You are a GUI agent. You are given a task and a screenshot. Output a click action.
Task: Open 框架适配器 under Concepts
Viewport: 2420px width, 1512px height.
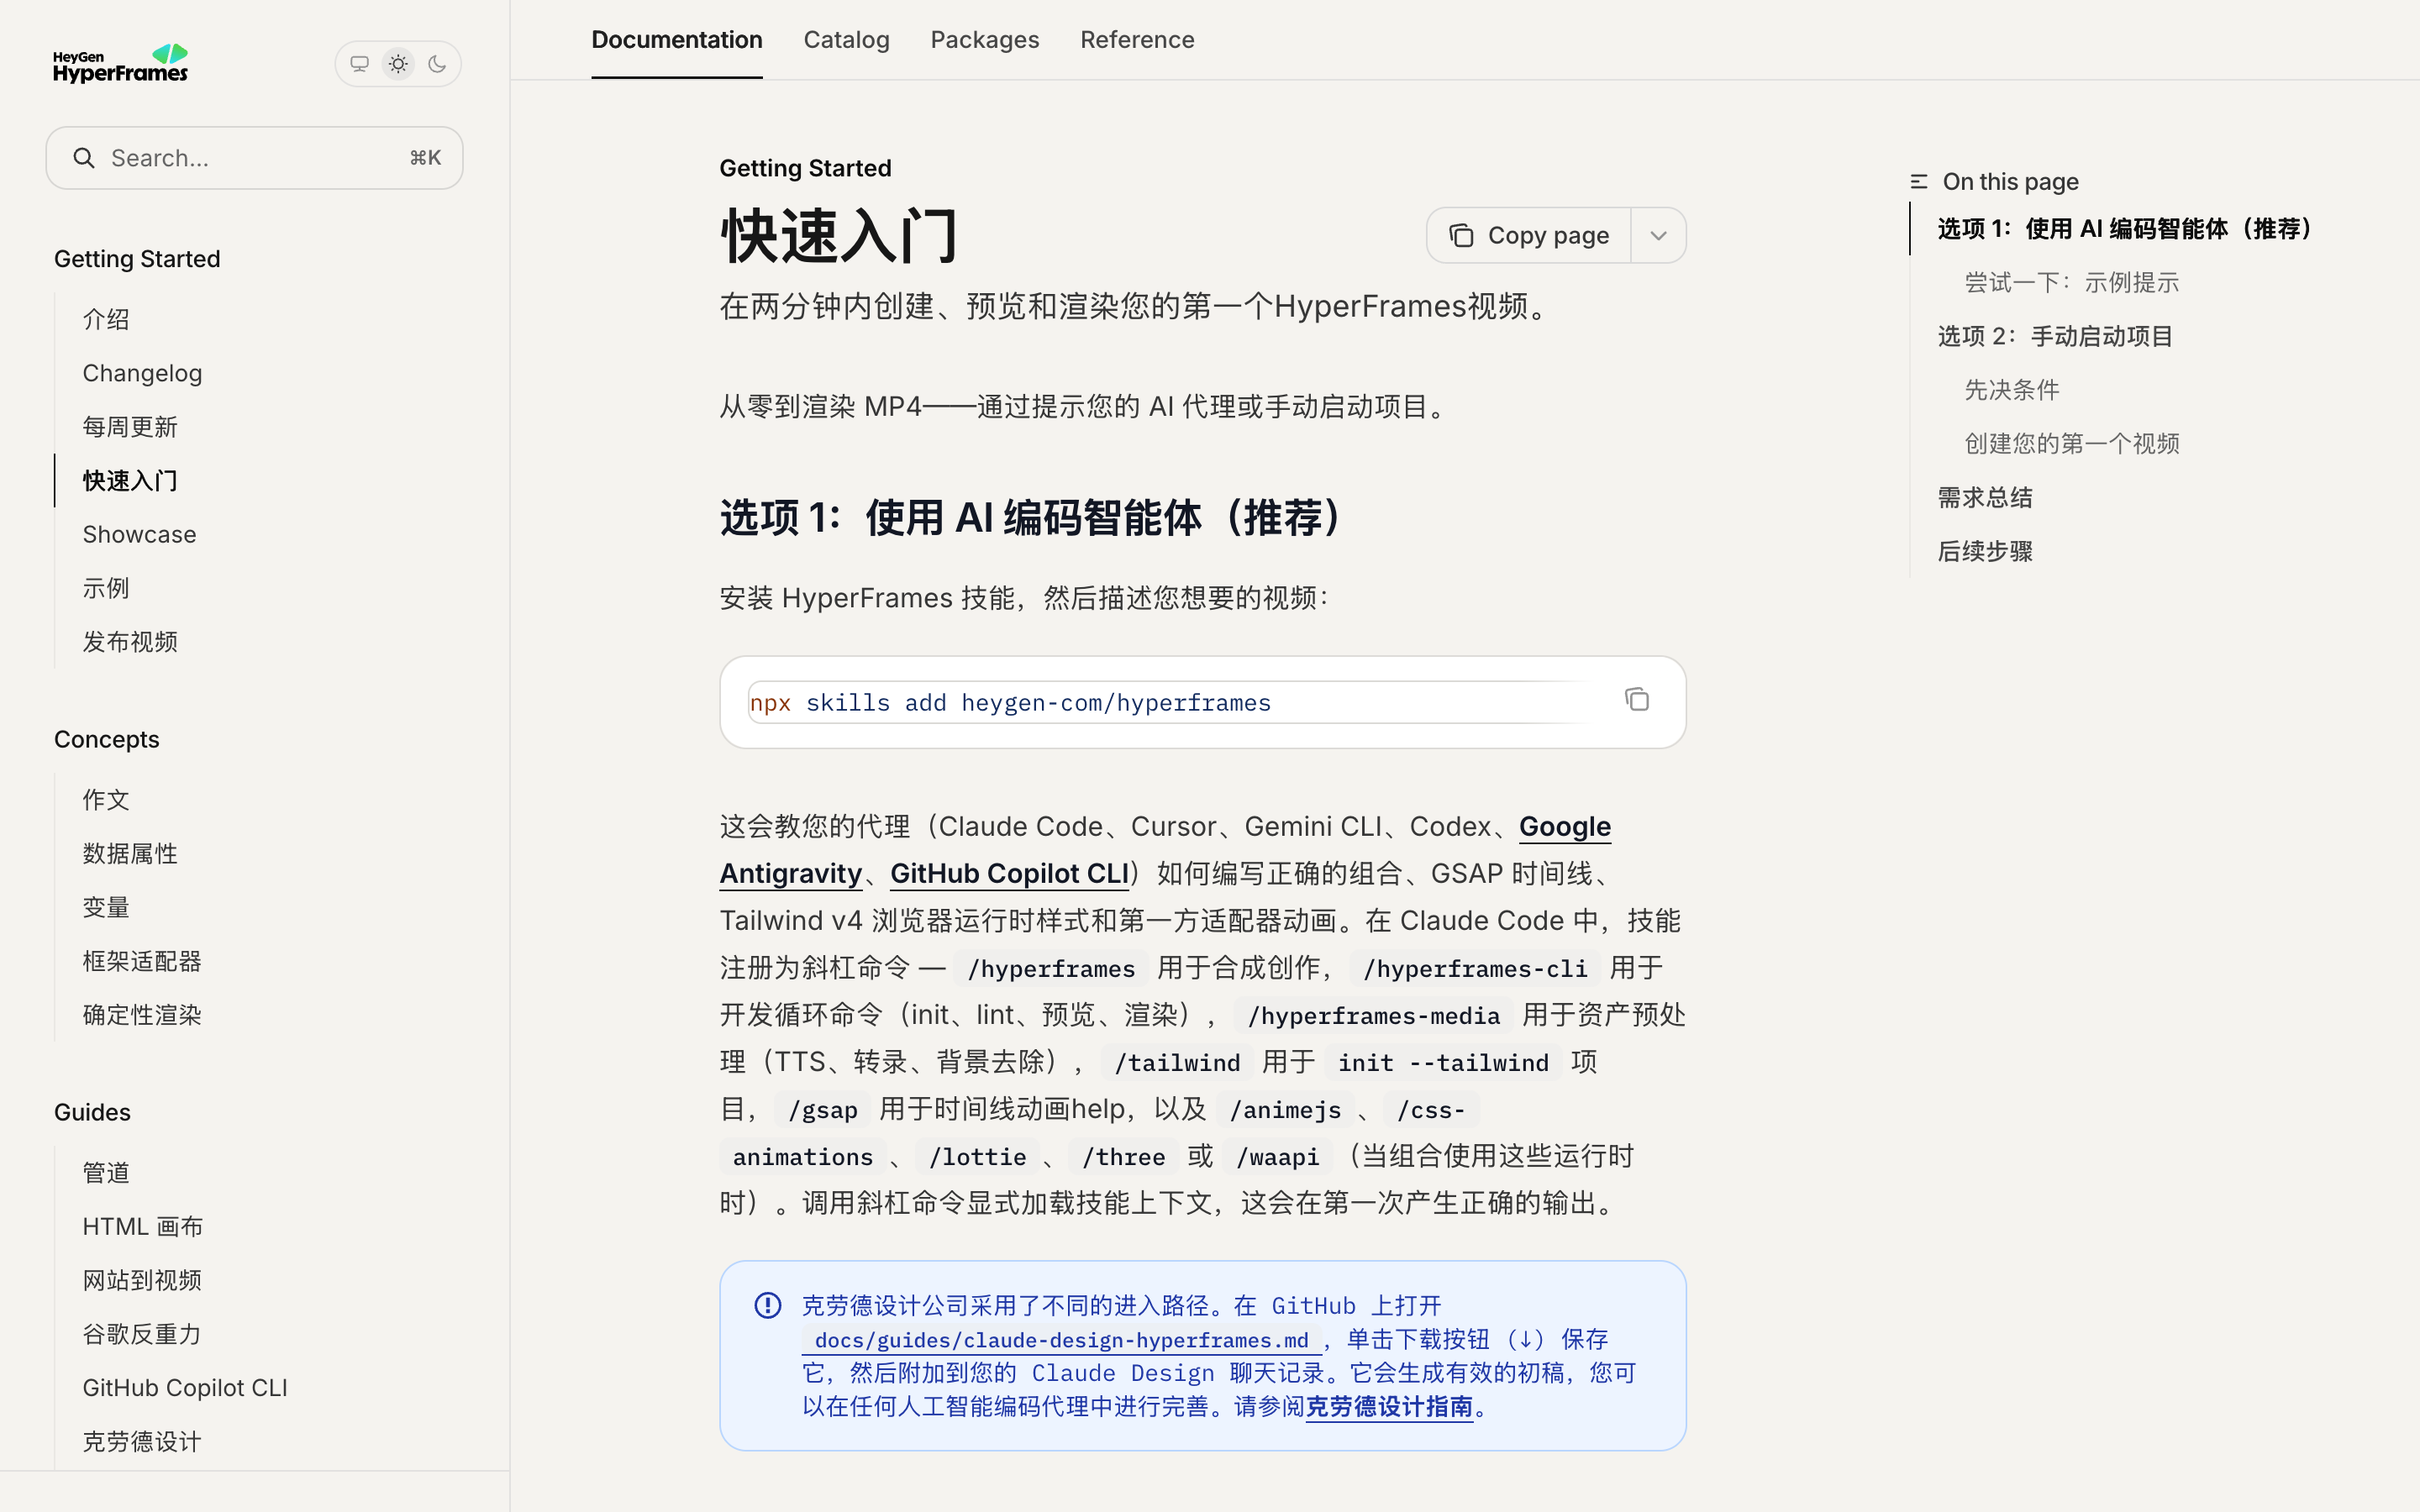point(142,962)
